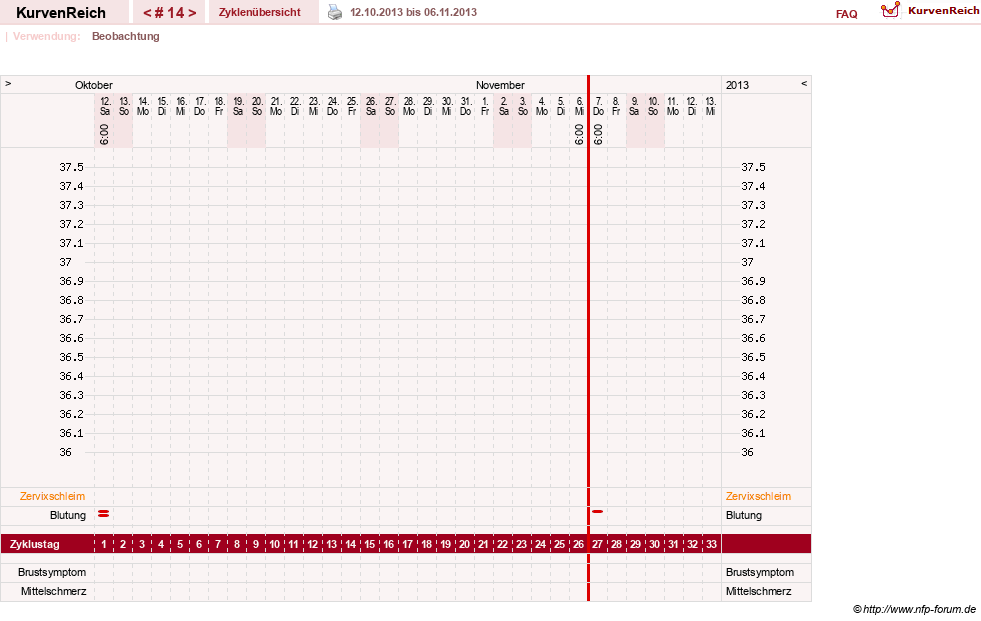
Task: Click the left Zervixschleim row label
Action: tap(53, 496)
